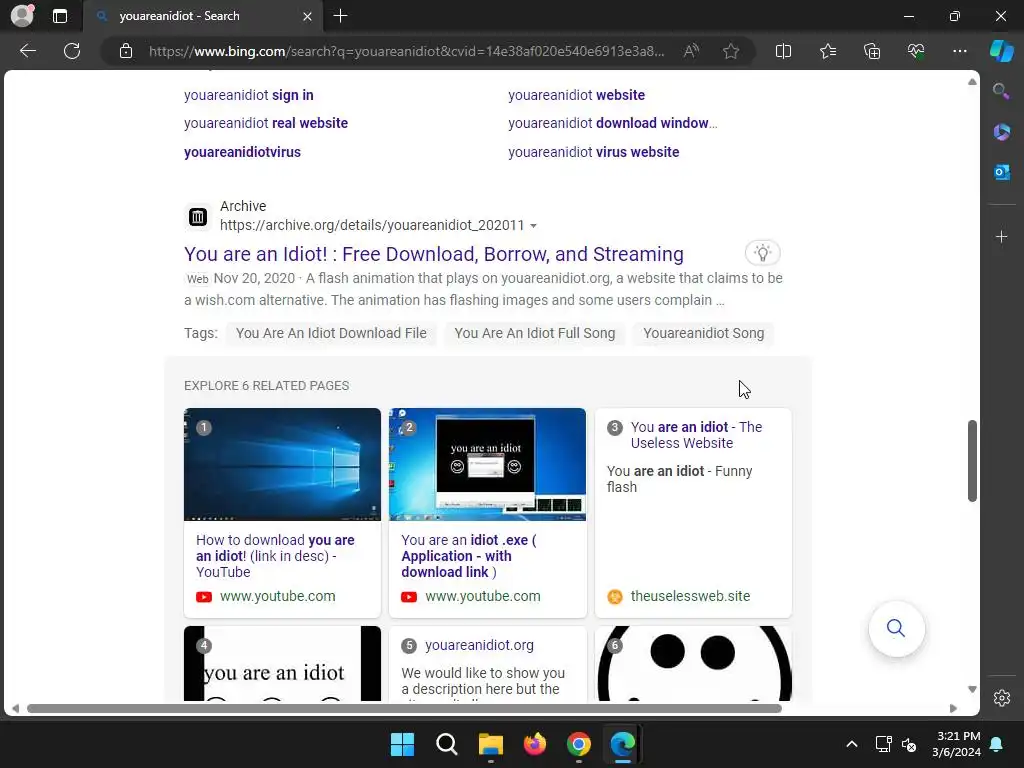This screenshot has width=1024, height=768.
Task: Click the vertical scrollbar thumb
Action: point(972,461)
